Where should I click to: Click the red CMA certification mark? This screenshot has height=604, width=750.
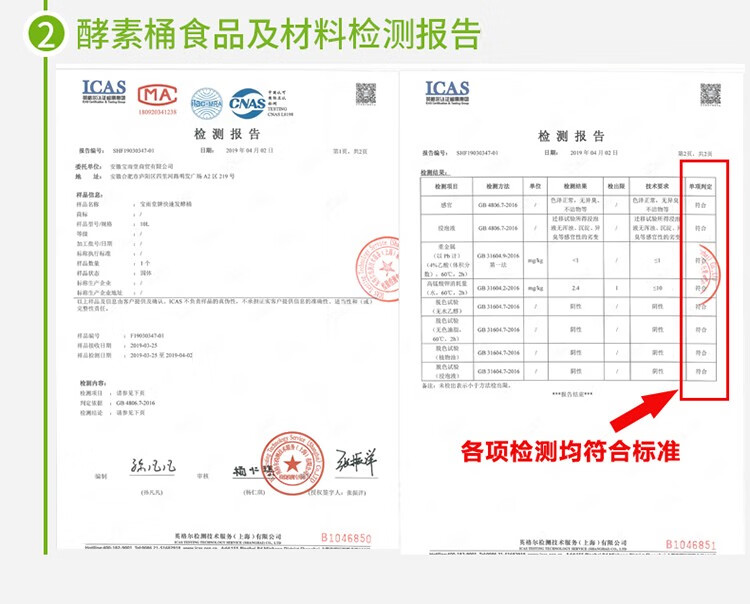pyautogui.click(x=157, y=96)
